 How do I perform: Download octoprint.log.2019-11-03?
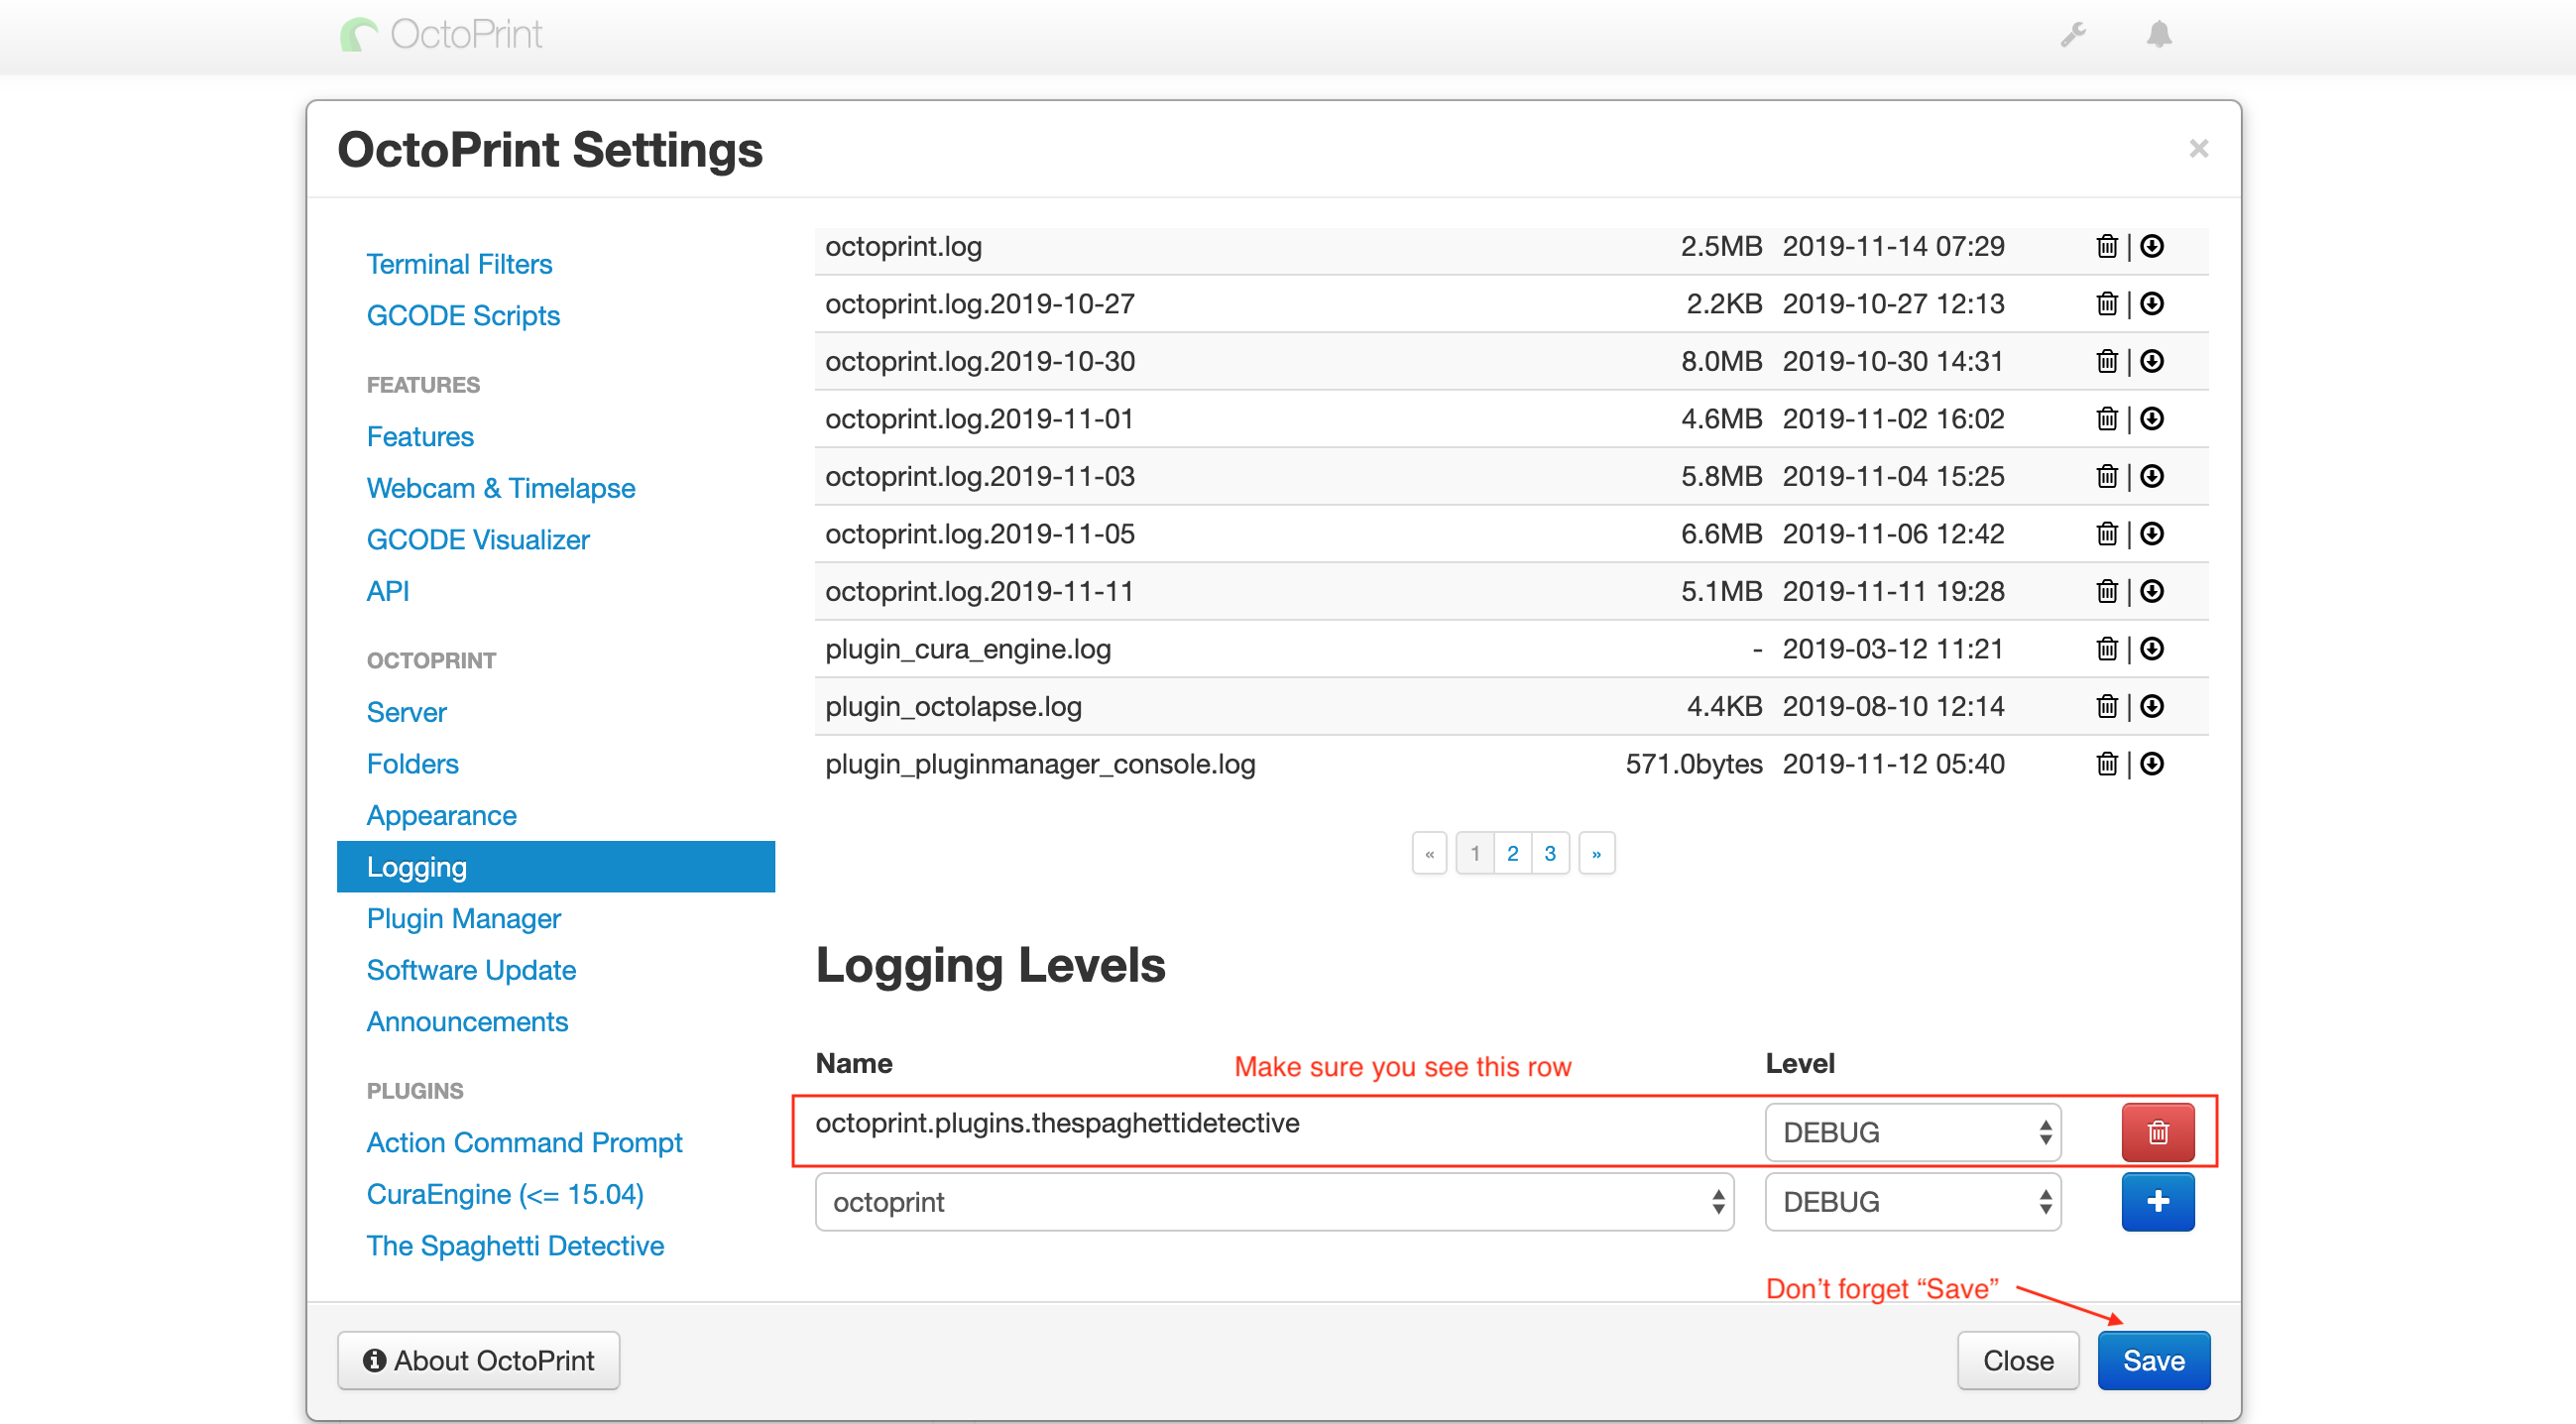tap(2152, 476)
